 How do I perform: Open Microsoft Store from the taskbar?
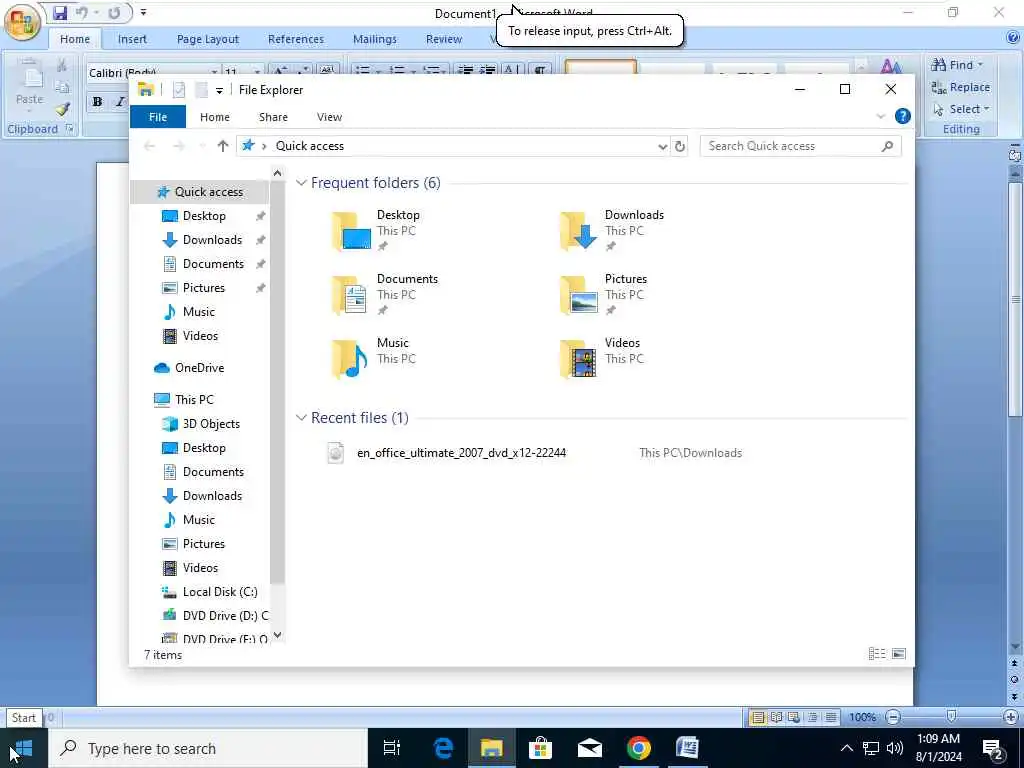tap(540, 748)
